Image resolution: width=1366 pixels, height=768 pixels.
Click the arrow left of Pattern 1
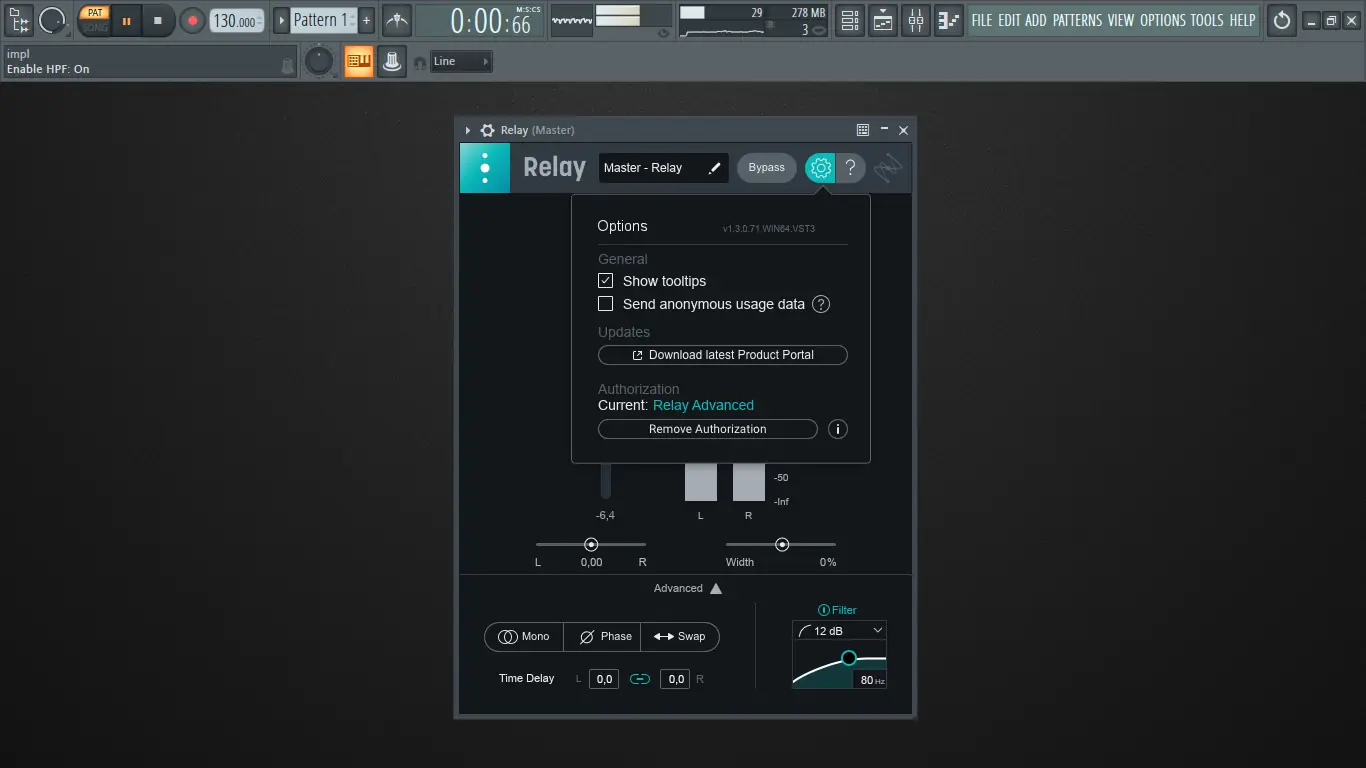coord(281,20)
